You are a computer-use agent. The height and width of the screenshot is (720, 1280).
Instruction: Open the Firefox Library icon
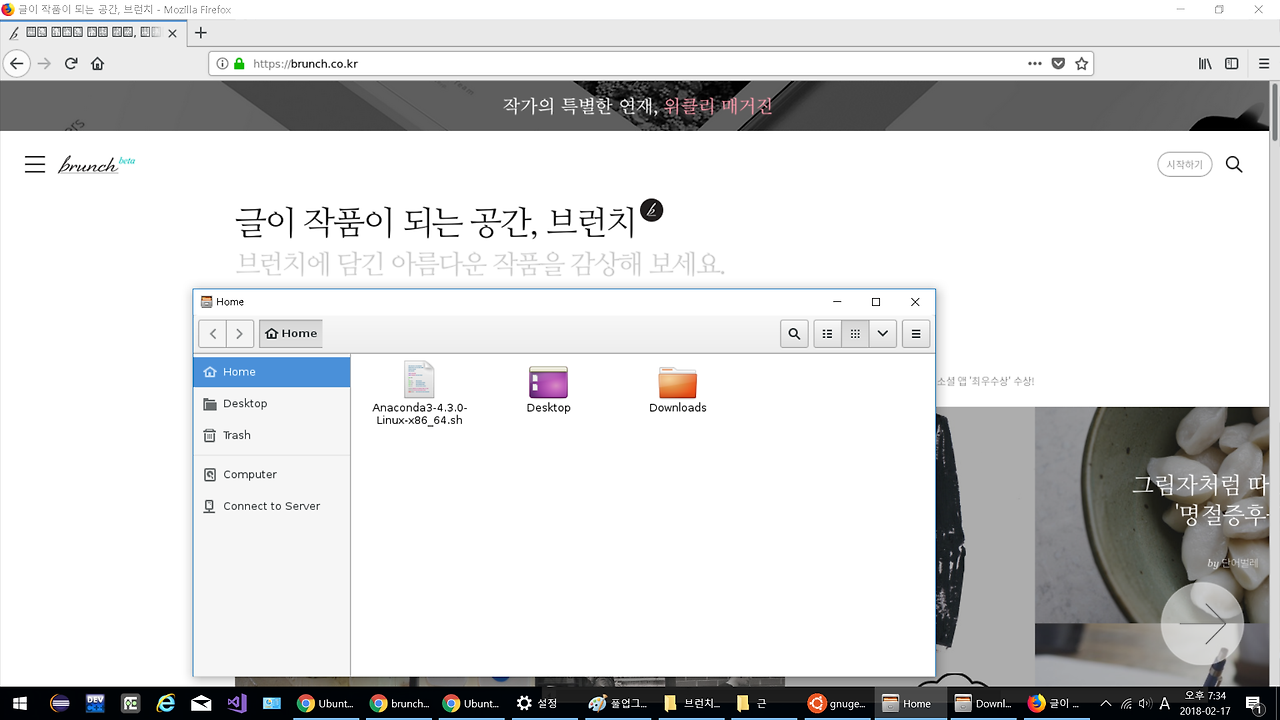tap(1205, 63)
